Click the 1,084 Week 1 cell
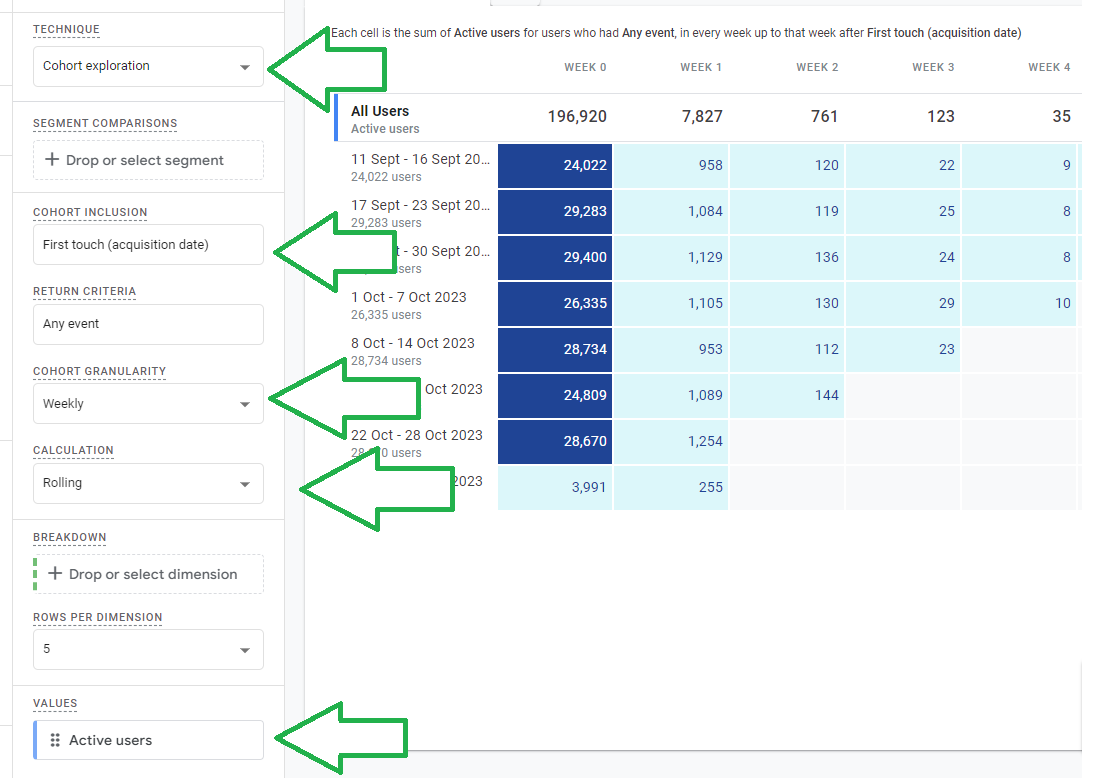1120x778 pixels. tap(671, 211)
